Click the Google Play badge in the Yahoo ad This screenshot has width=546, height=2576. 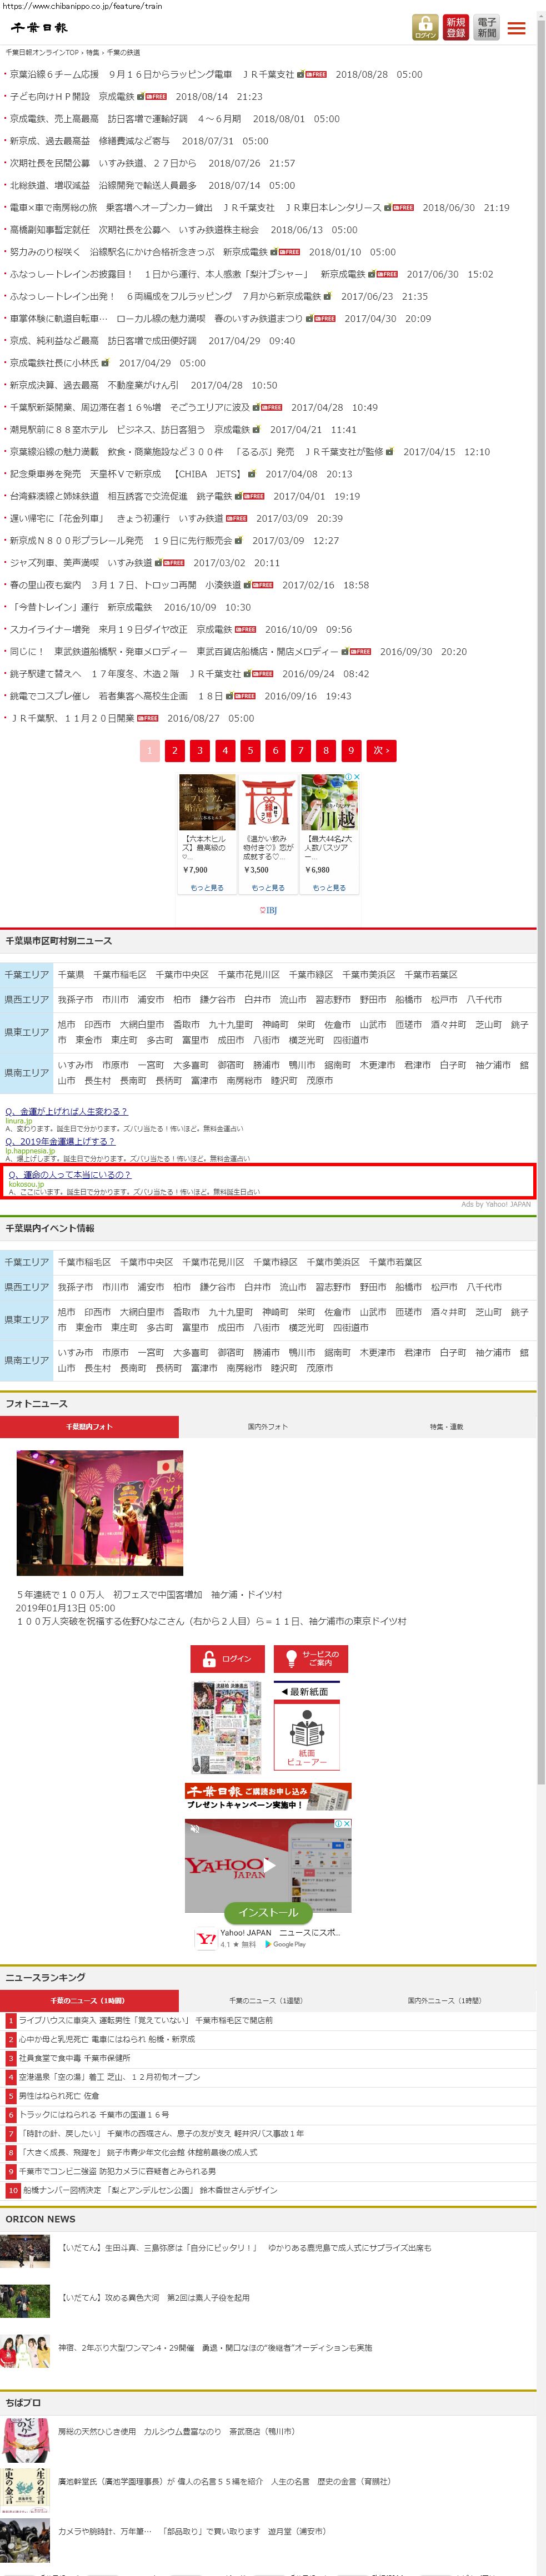tap(286, 1944)
